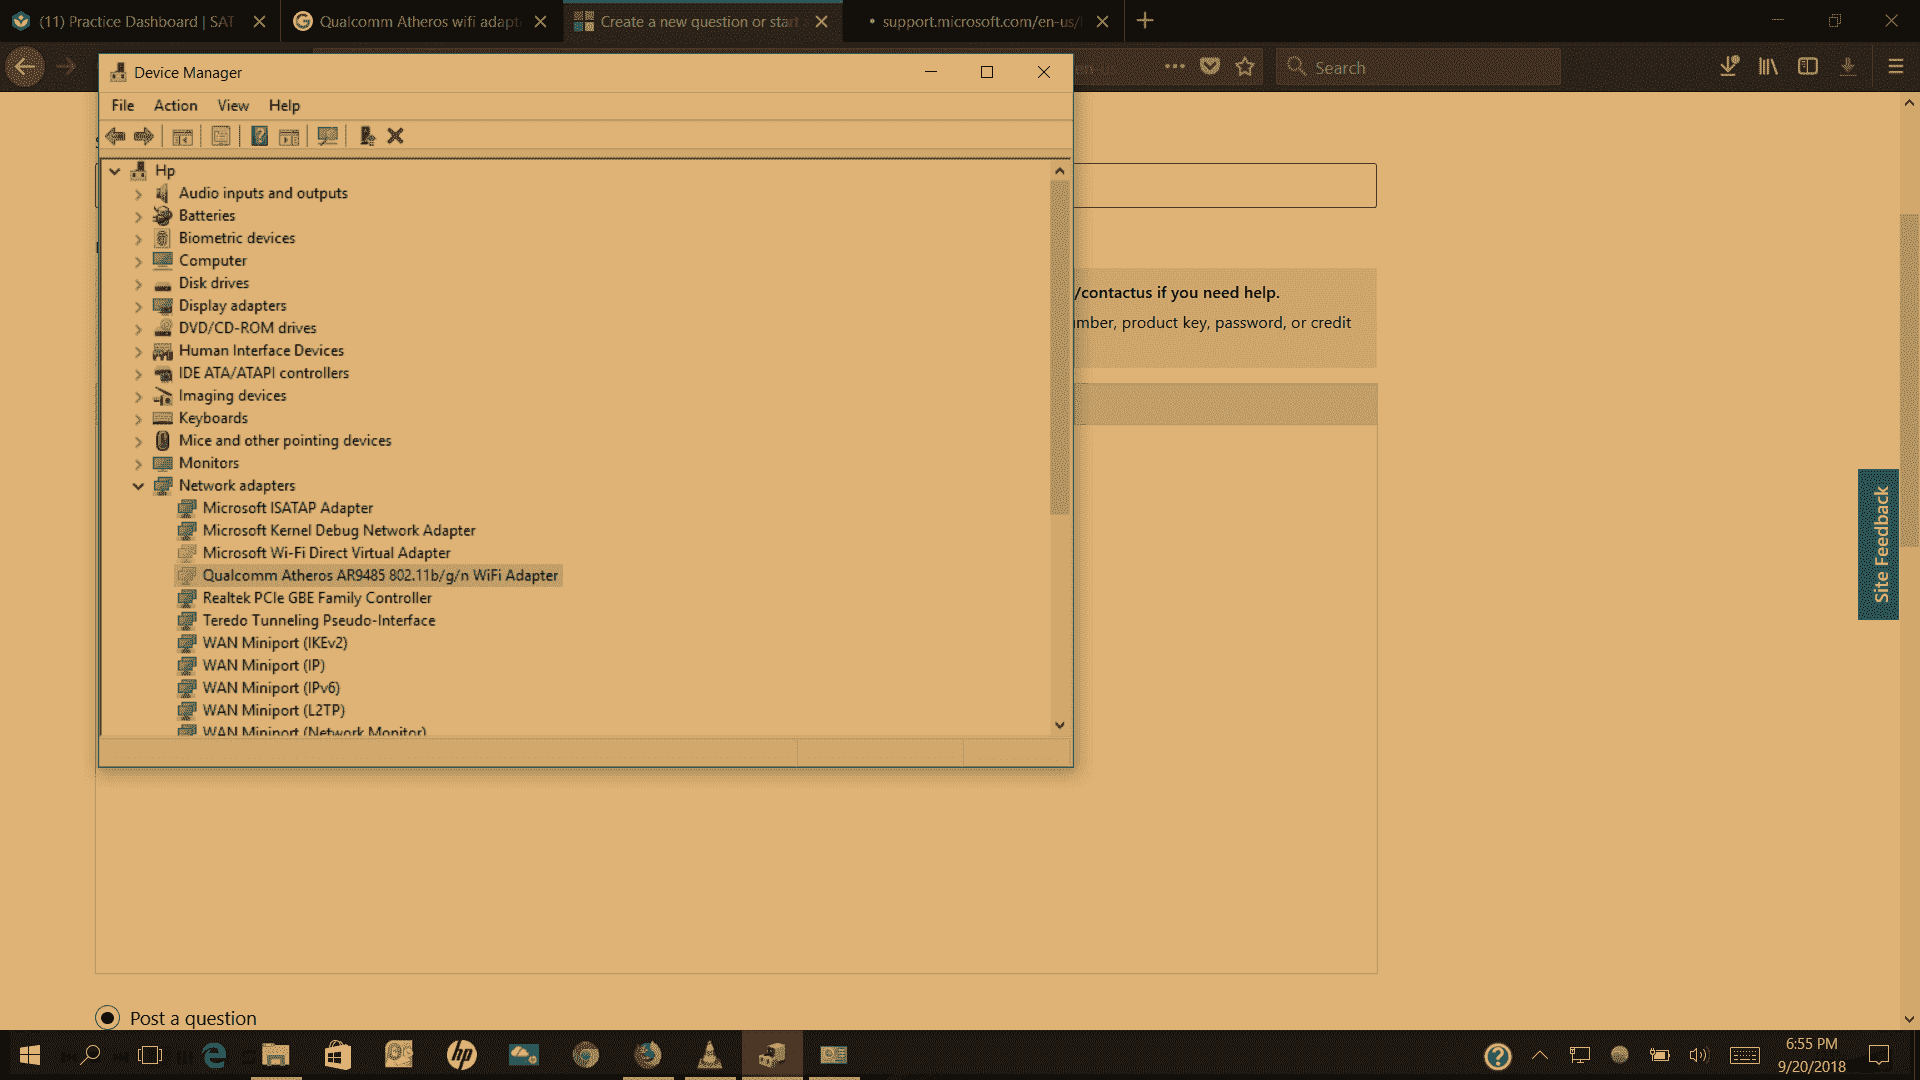Open the File menu in Device Manager
1920x1080 pixels.
click(x=123, y=105)
